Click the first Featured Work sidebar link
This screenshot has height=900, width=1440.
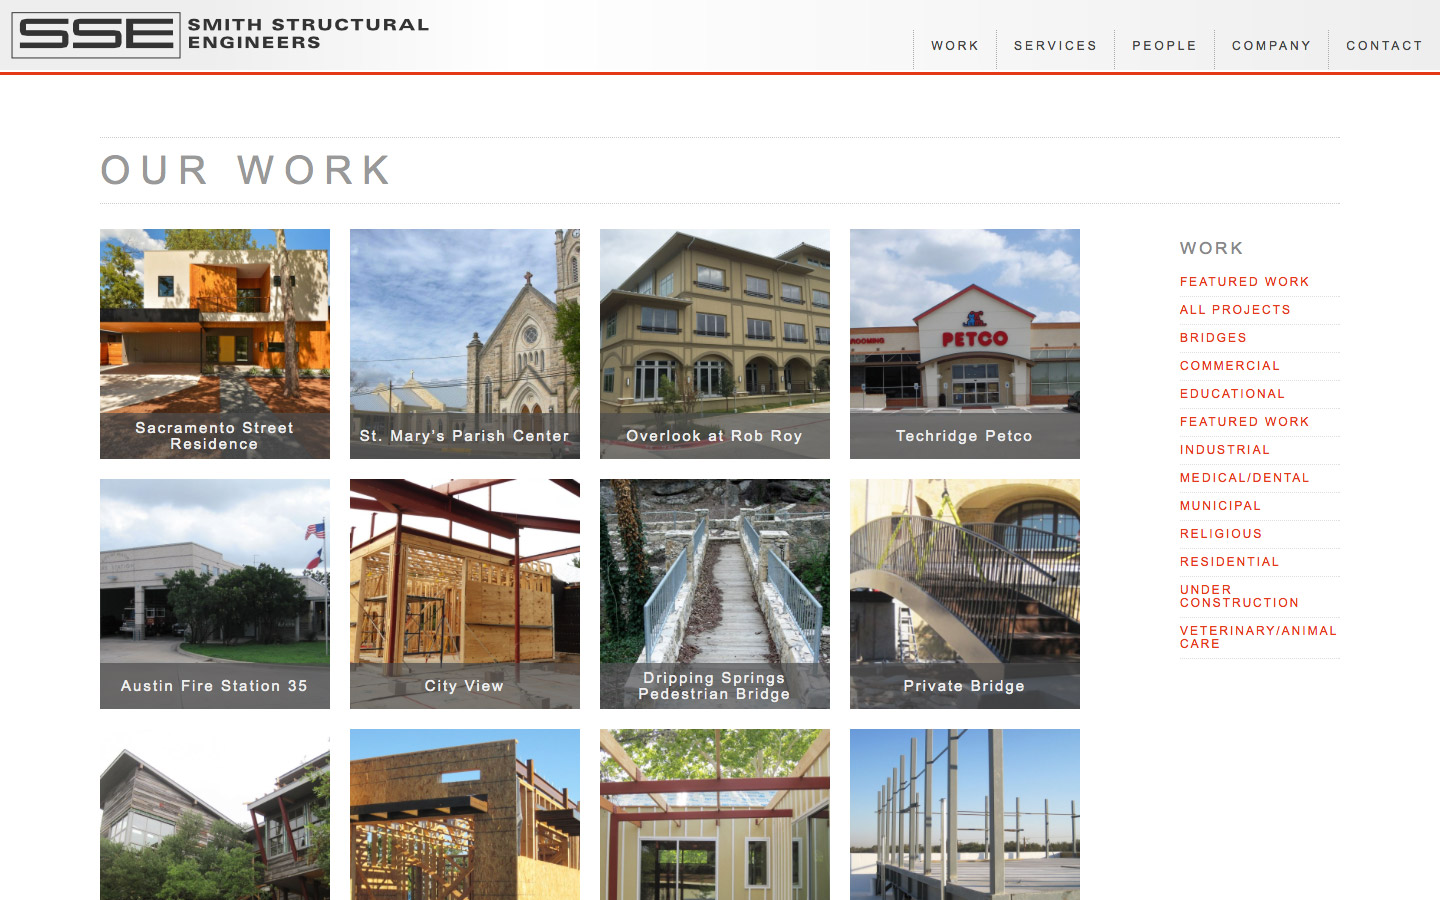(x=1244, y=282)
